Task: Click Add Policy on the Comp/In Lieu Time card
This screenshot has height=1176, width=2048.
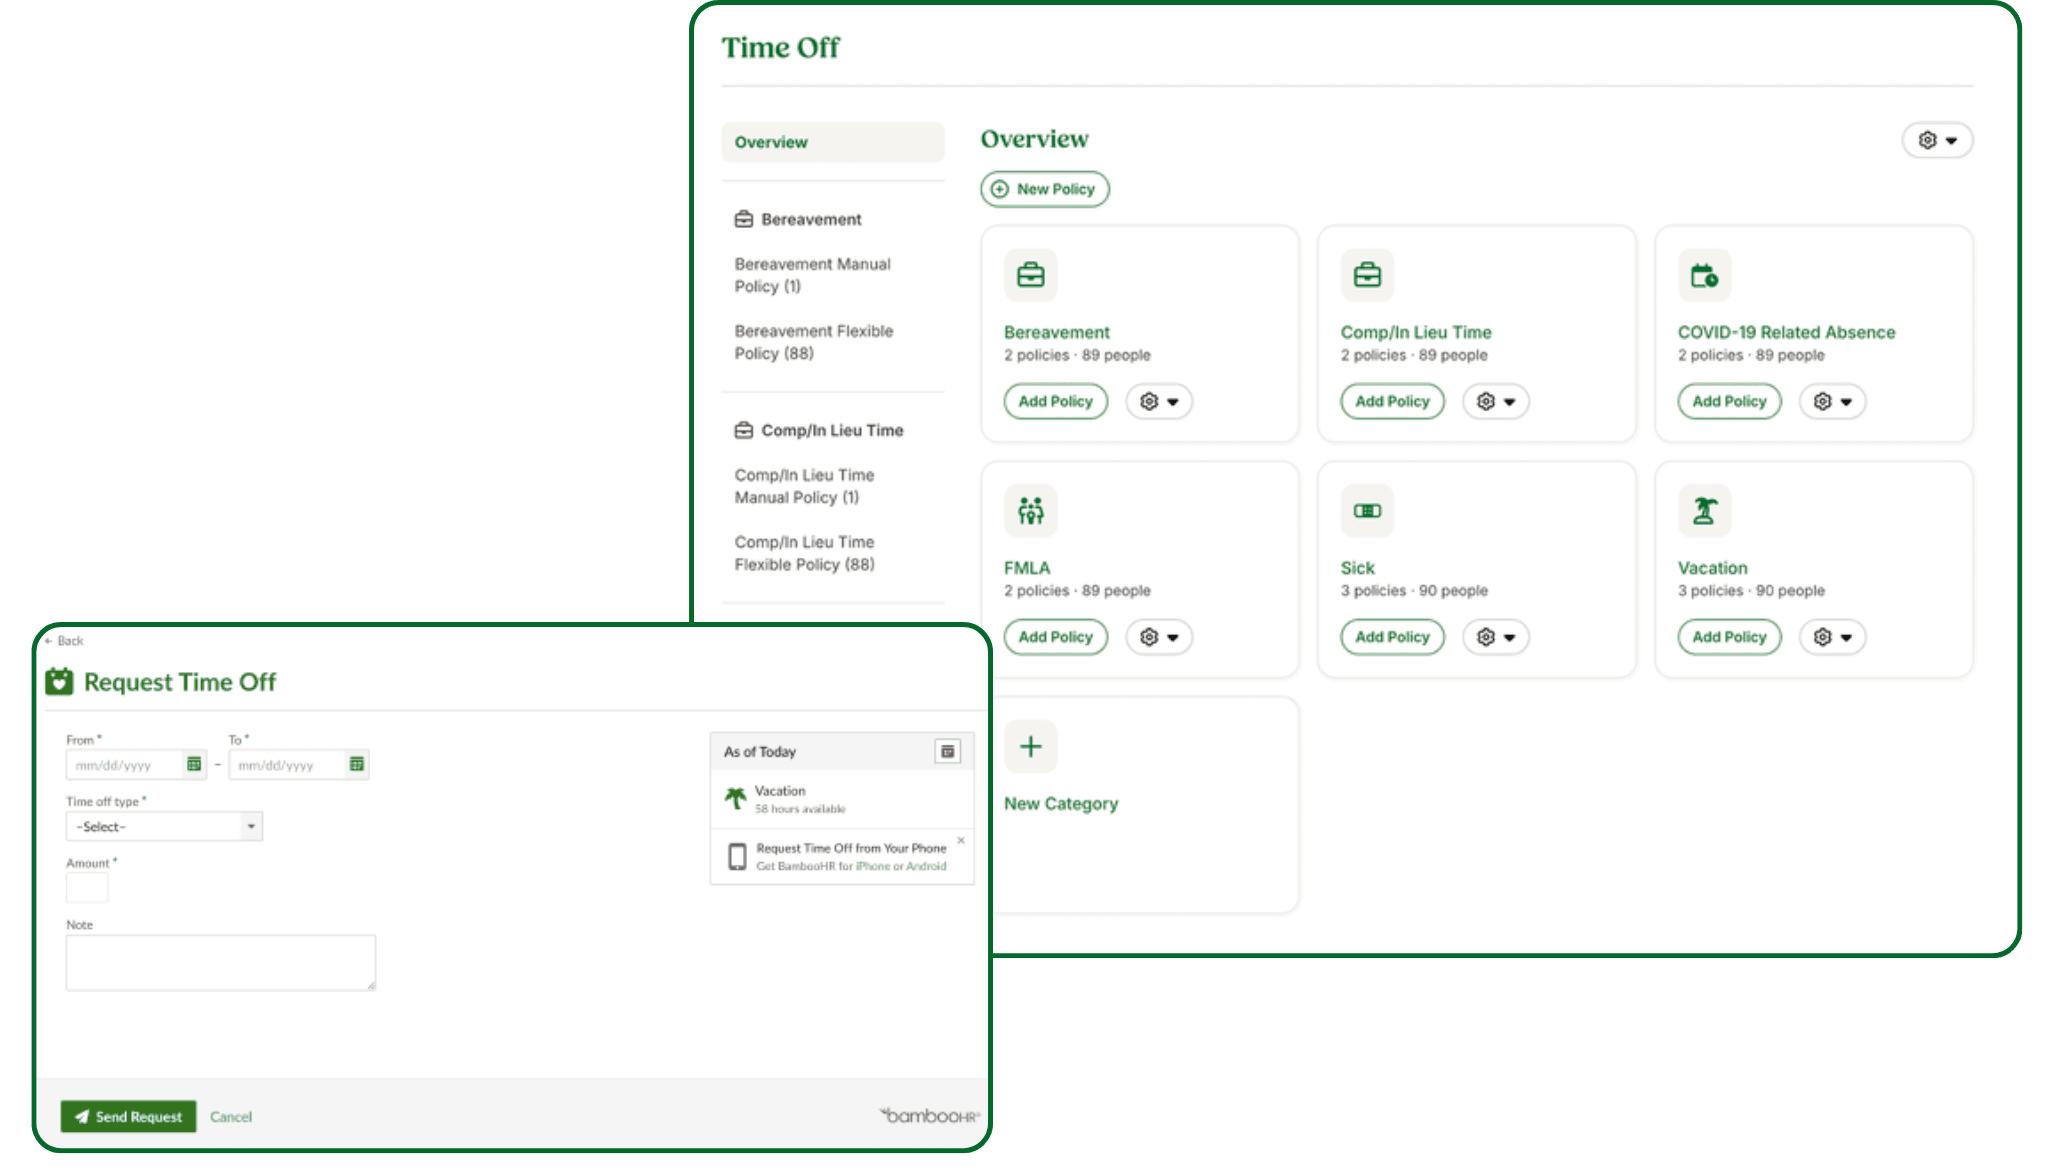Action: click(1393, 401)
